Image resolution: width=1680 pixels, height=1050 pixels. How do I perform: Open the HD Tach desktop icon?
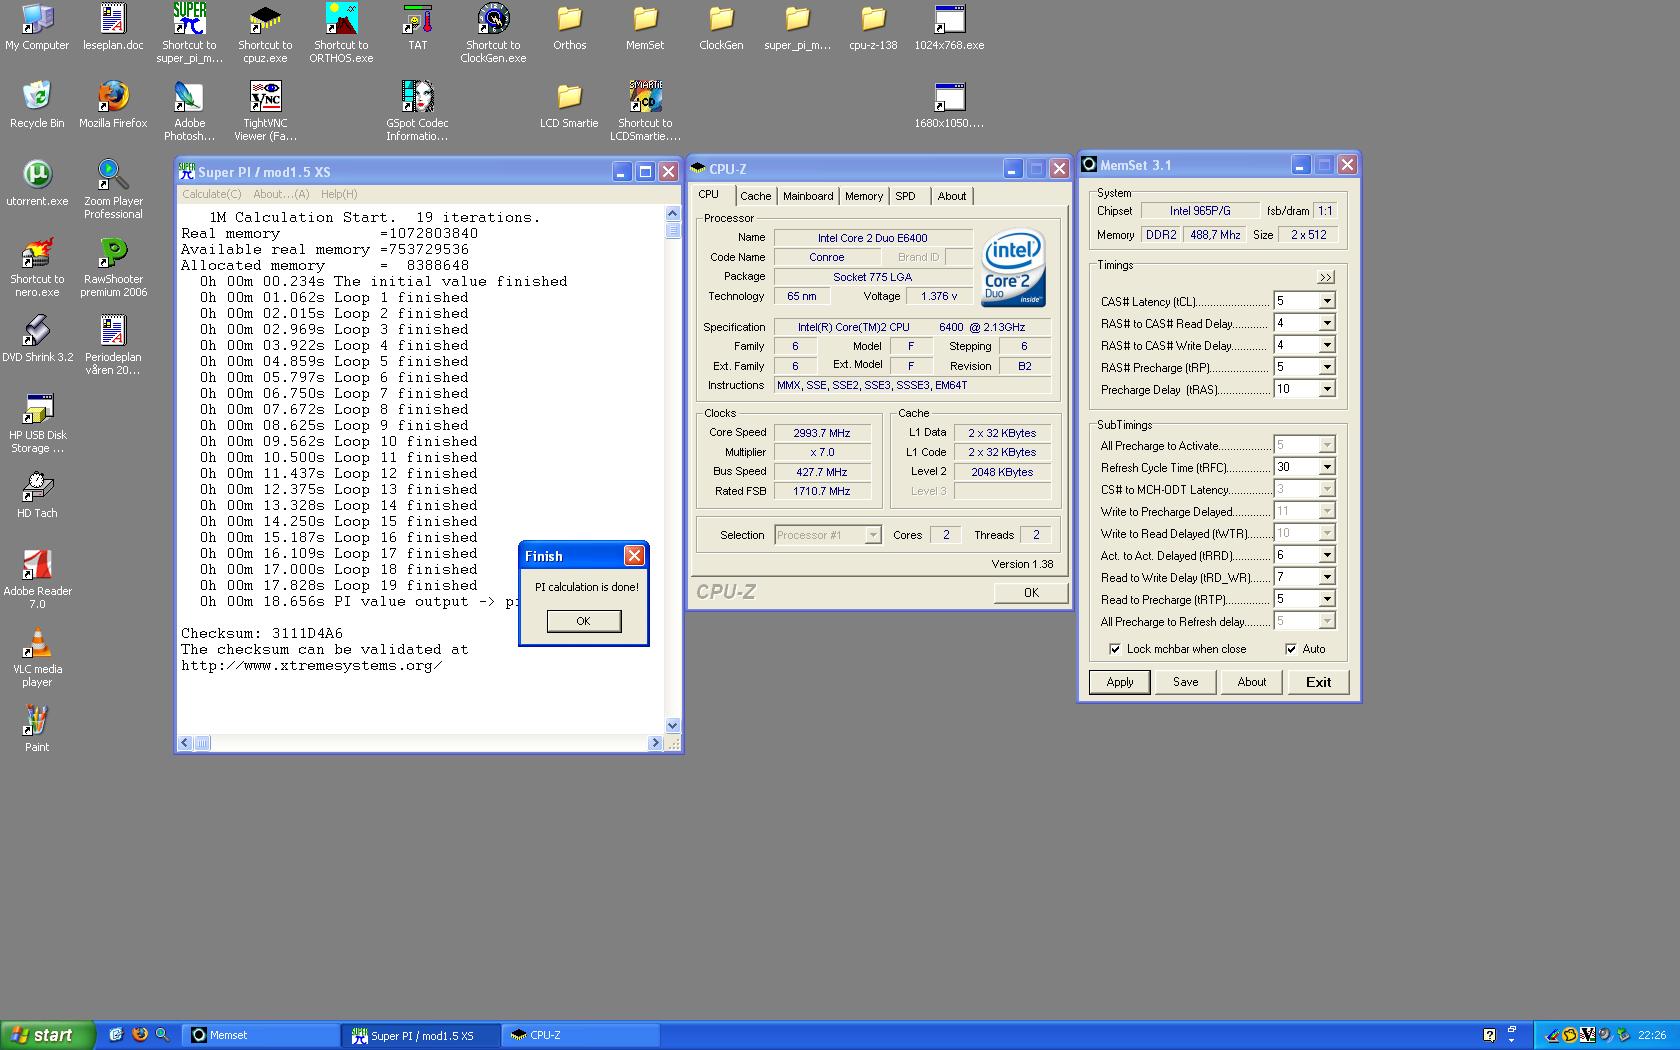(37, 495)
